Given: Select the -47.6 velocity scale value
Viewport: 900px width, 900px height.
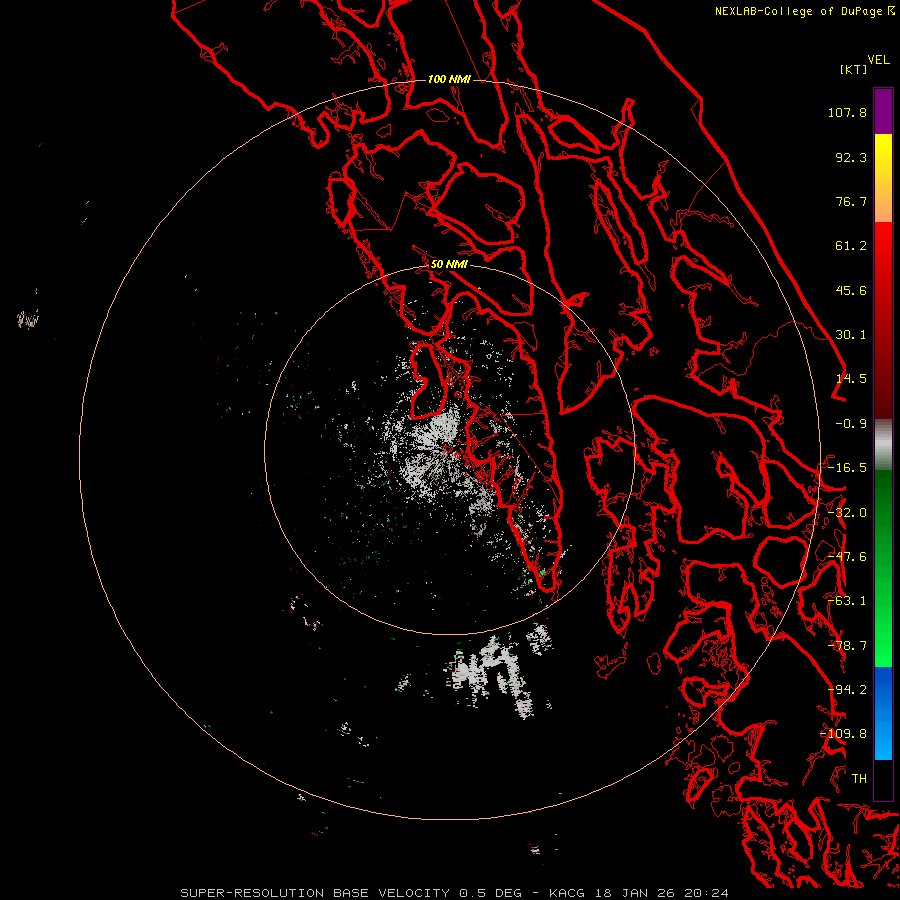Looking at the screenshot, I should tap(847, 557).
